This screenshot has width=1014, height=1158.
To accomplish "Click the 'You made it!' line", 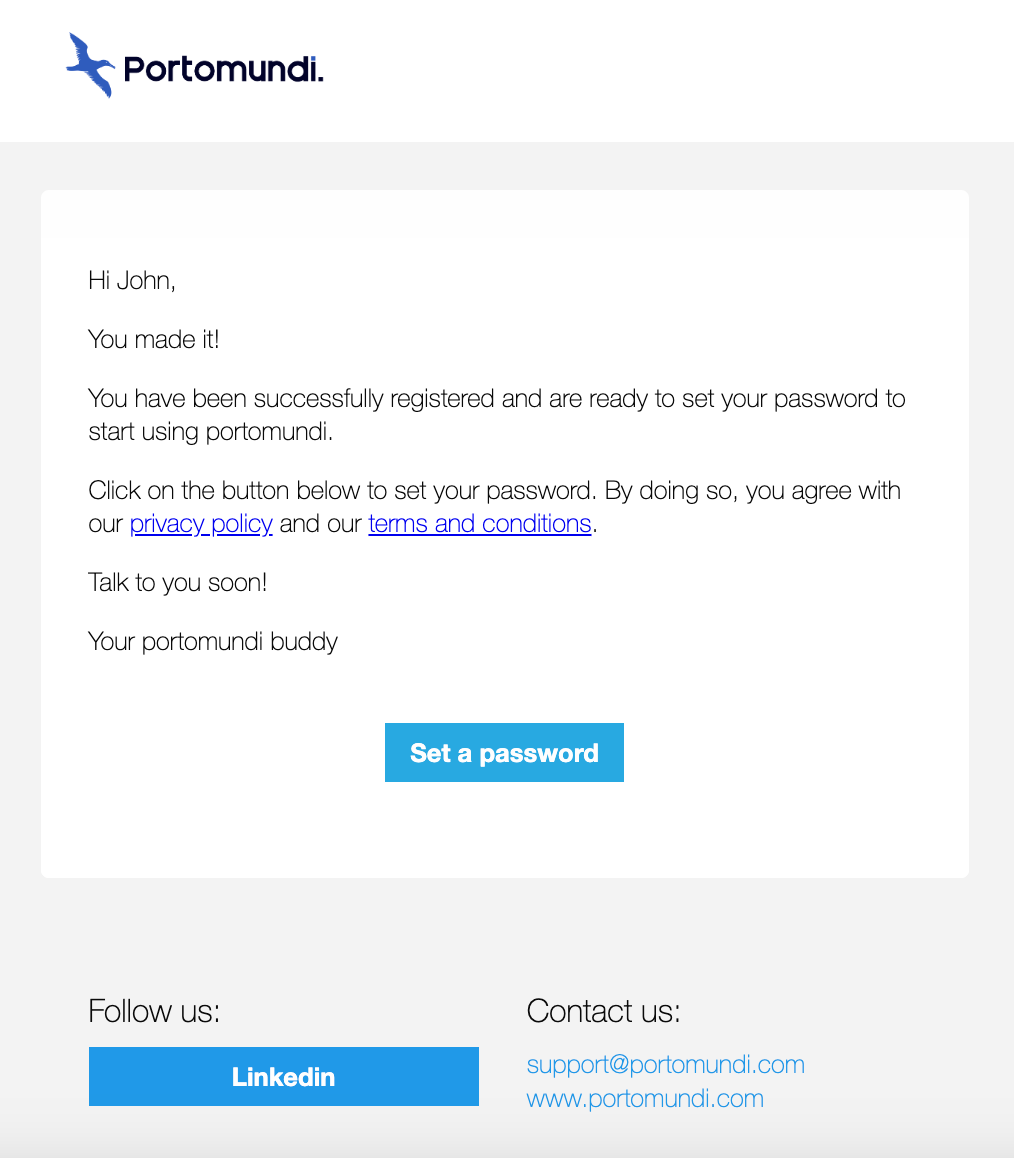I will point(154,340).
